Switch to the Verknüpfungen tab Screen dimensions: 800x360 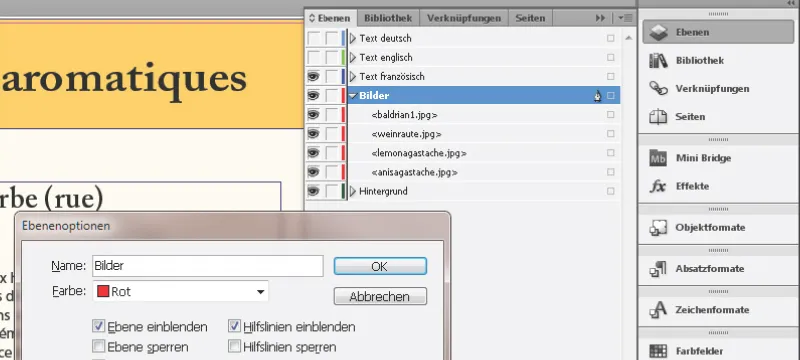464,18
